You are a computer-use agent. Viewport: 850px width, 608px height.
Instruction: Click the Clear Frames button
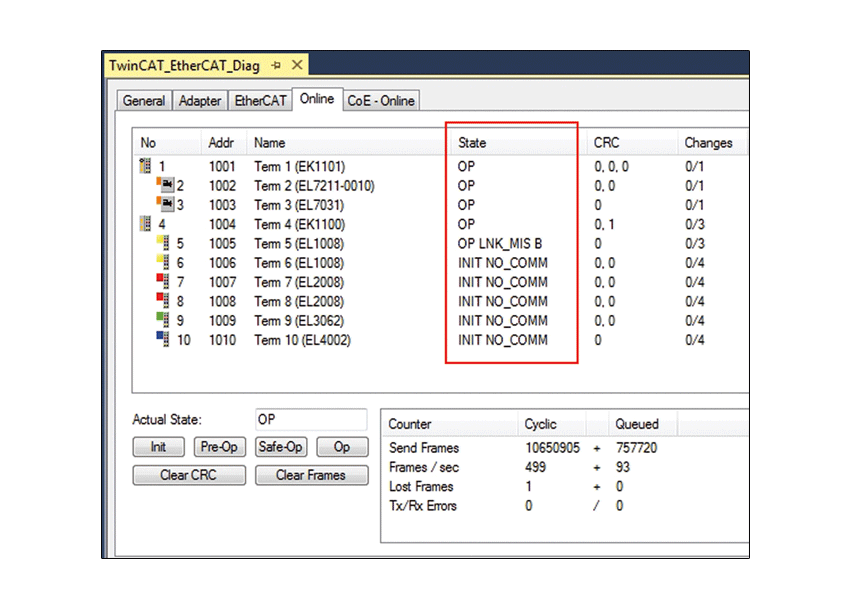point(311,475)
